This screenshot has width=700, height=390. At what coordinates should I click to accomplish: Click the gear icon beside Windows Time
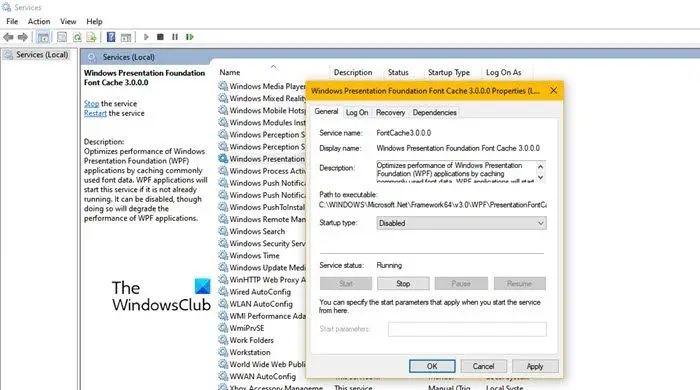click(x=223, y=255)
